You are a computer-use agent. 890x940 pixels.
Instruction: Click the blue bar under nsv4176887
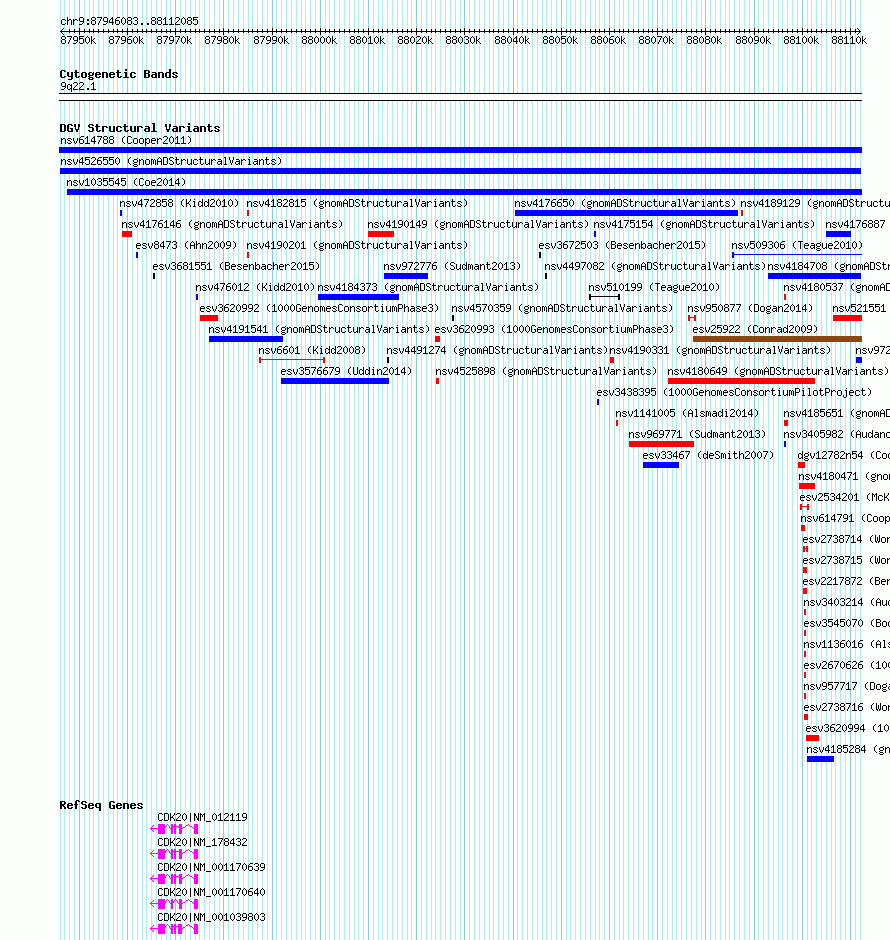838,234
